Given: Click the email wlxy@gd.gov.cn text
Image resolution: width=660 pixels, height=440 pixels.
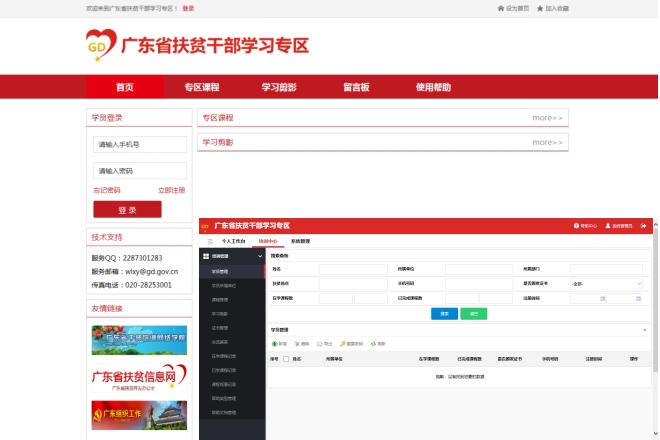Looking at the screenshot, I should tap(152, 272).
